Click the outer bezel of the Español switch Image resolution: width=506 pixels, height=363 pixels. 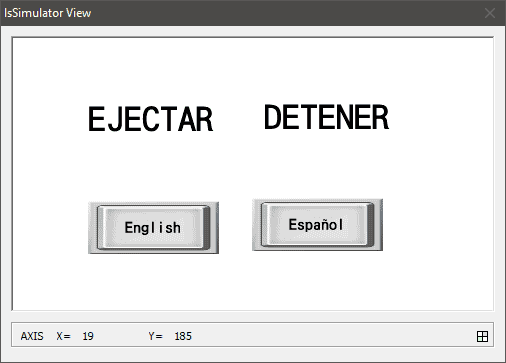coord(256,225)
